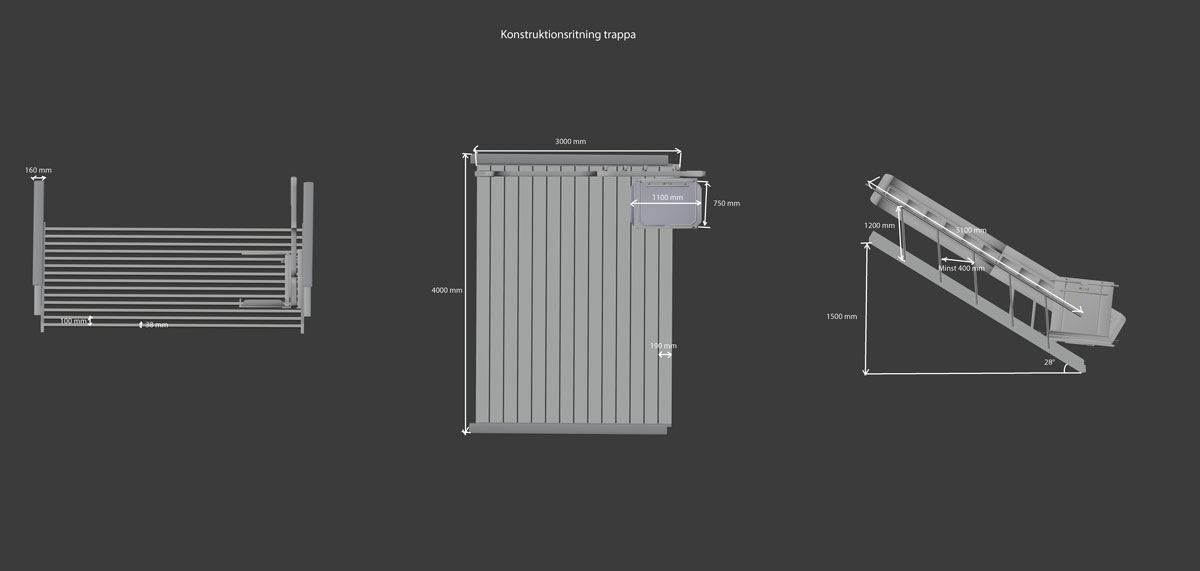Select the 1500 mm rise height label
The width and height of the screenshot is (1200, 571).
(x=842, y=316)
